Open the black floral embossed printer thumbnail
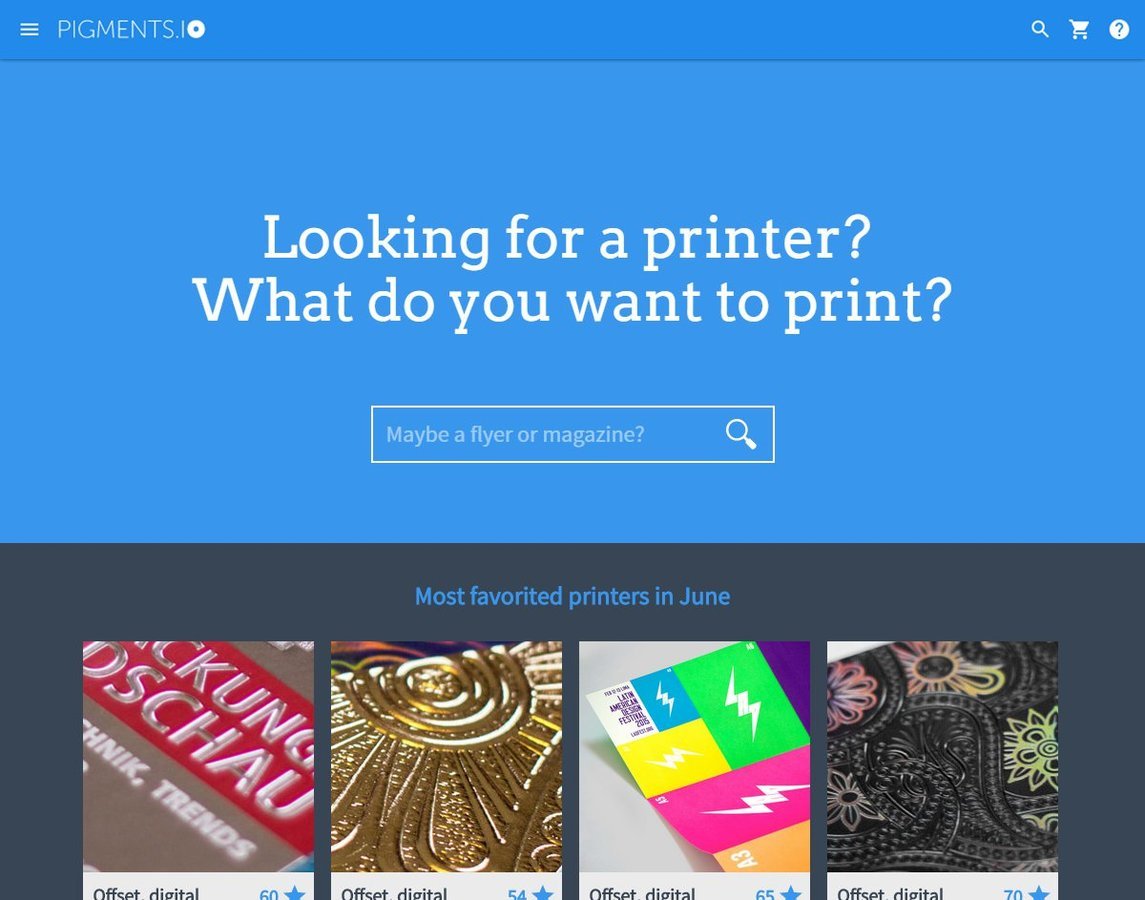This screenshot has width=1145, height=900. click(x=942, y=756)
